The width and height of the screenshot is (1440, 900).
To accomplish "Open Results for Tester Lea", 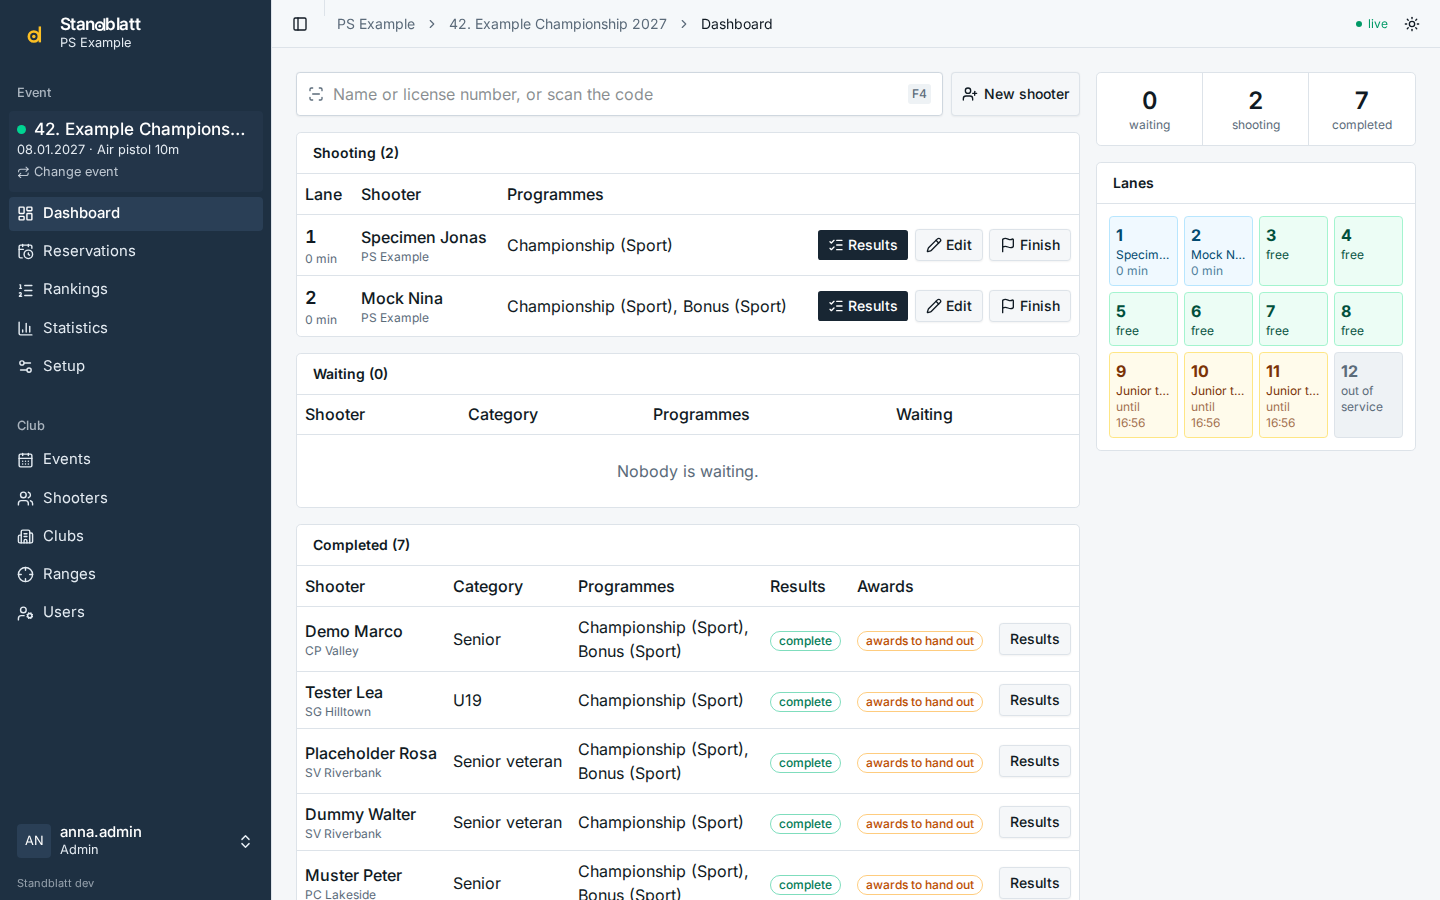I will tap(1034, 700).
